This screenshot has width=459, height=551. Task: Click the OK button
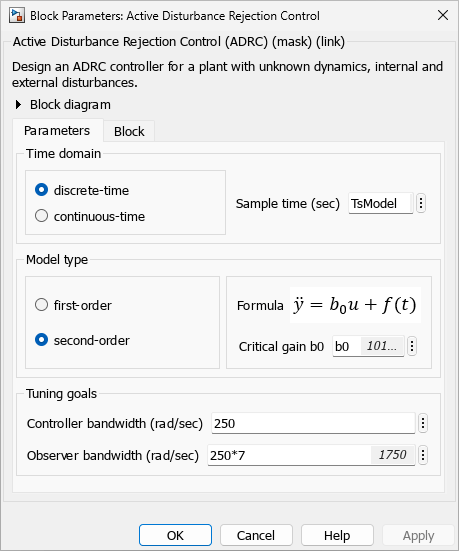(x=175, y=535)
